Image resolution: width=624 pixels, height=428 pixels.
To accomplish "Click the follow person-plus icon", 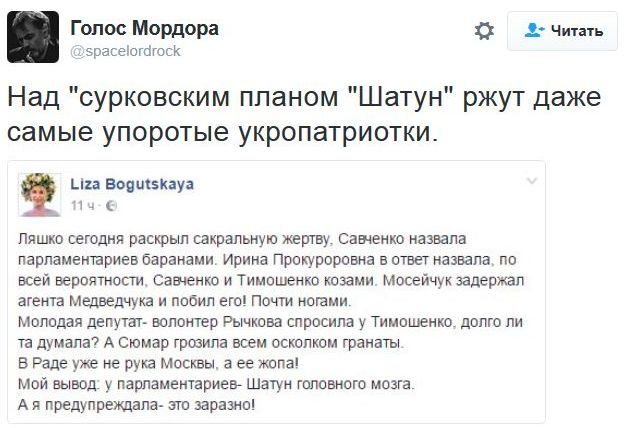I will 533,31.
